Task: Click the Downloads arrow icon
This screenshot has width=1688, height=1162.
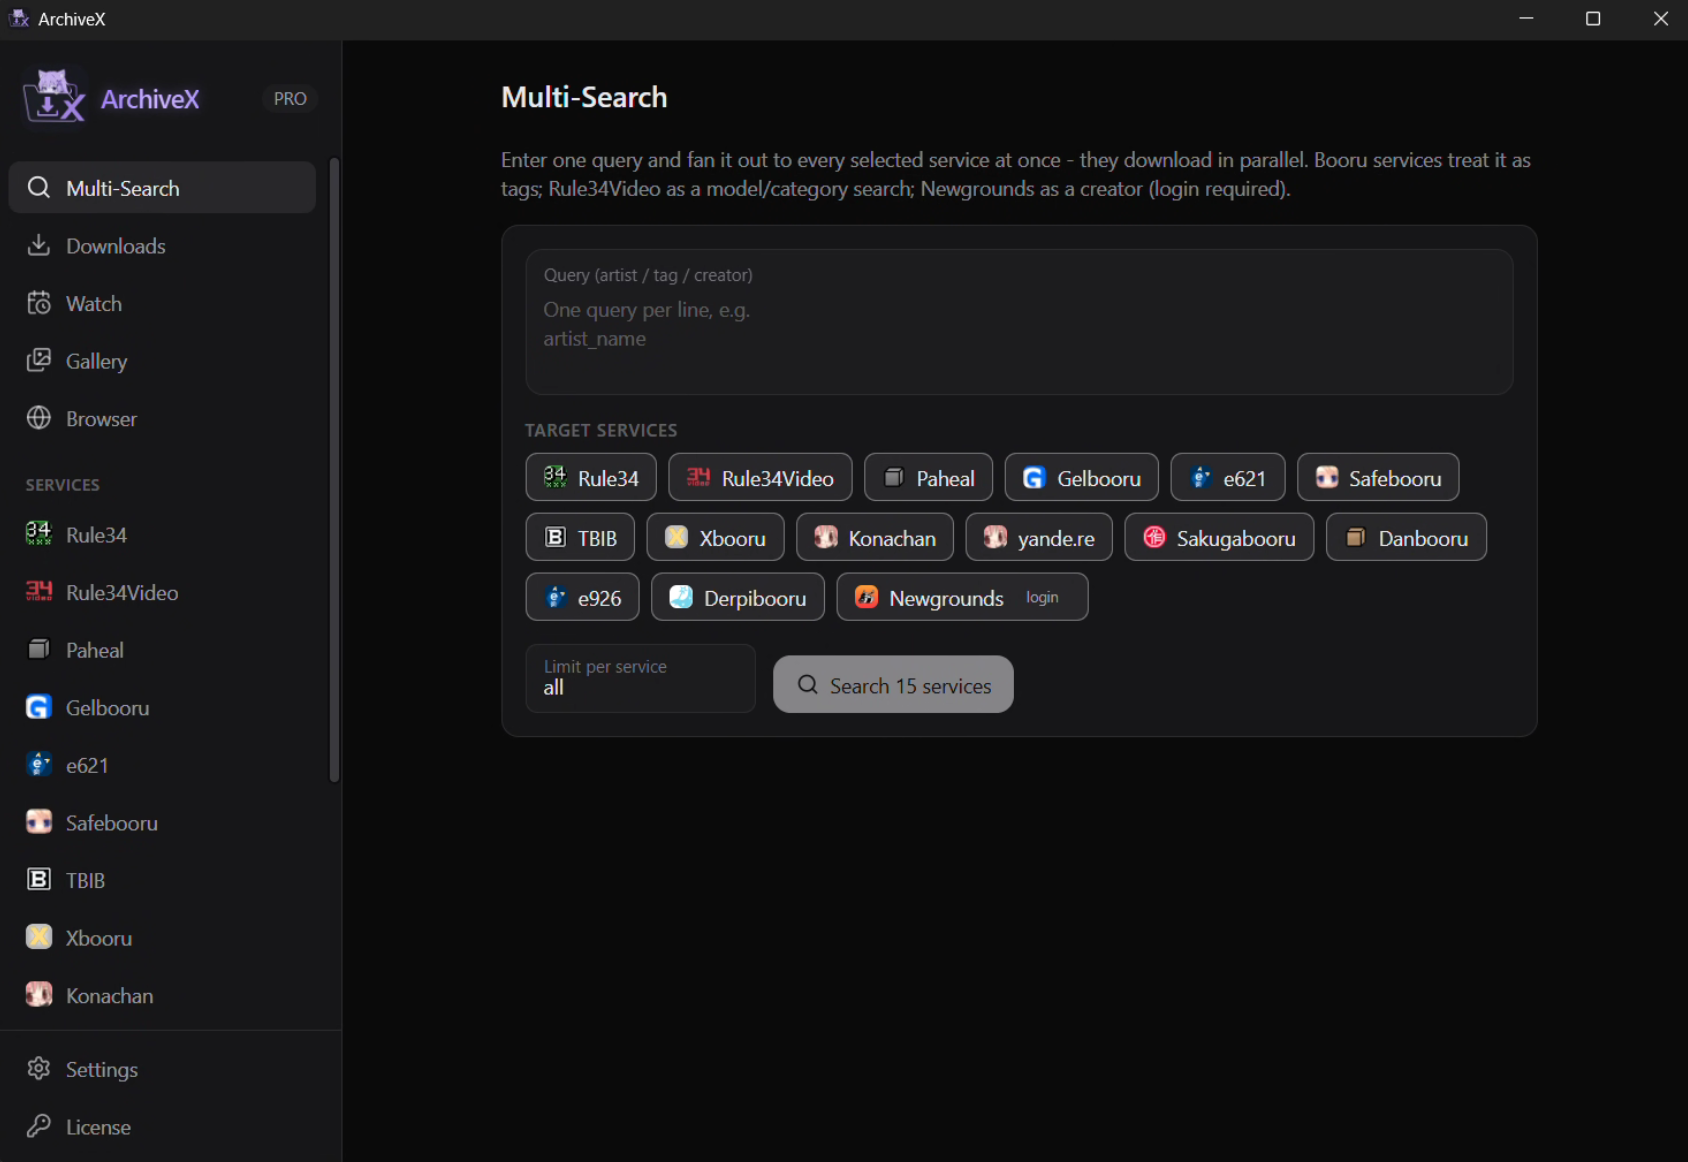Action: [x=39, y=245]
